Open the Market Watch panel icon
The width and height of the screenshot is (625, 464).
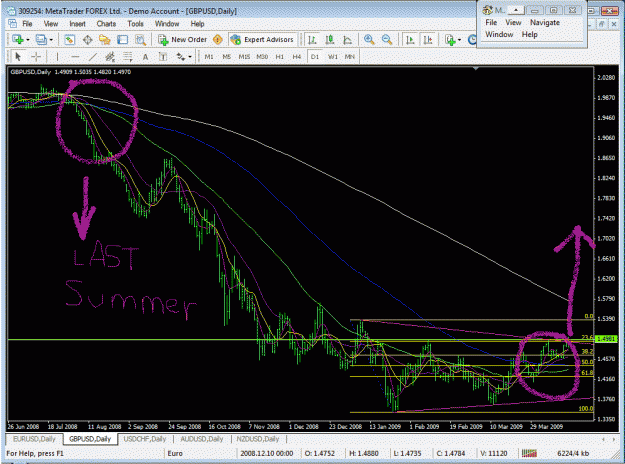pyautogui.click(x=70, y=39)
